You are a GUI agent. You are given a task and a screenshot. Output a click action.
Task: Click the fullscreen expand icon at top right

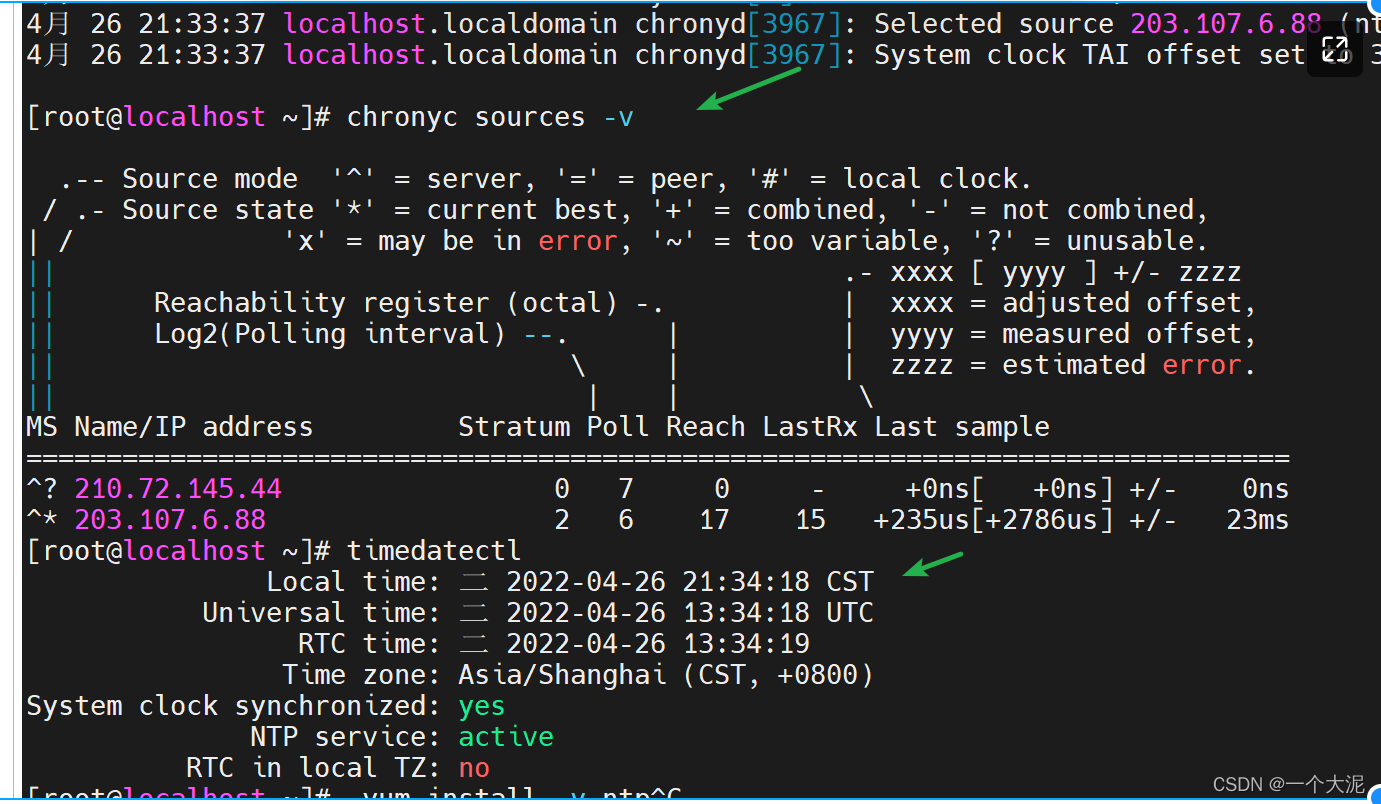[x=1335, y=48]
